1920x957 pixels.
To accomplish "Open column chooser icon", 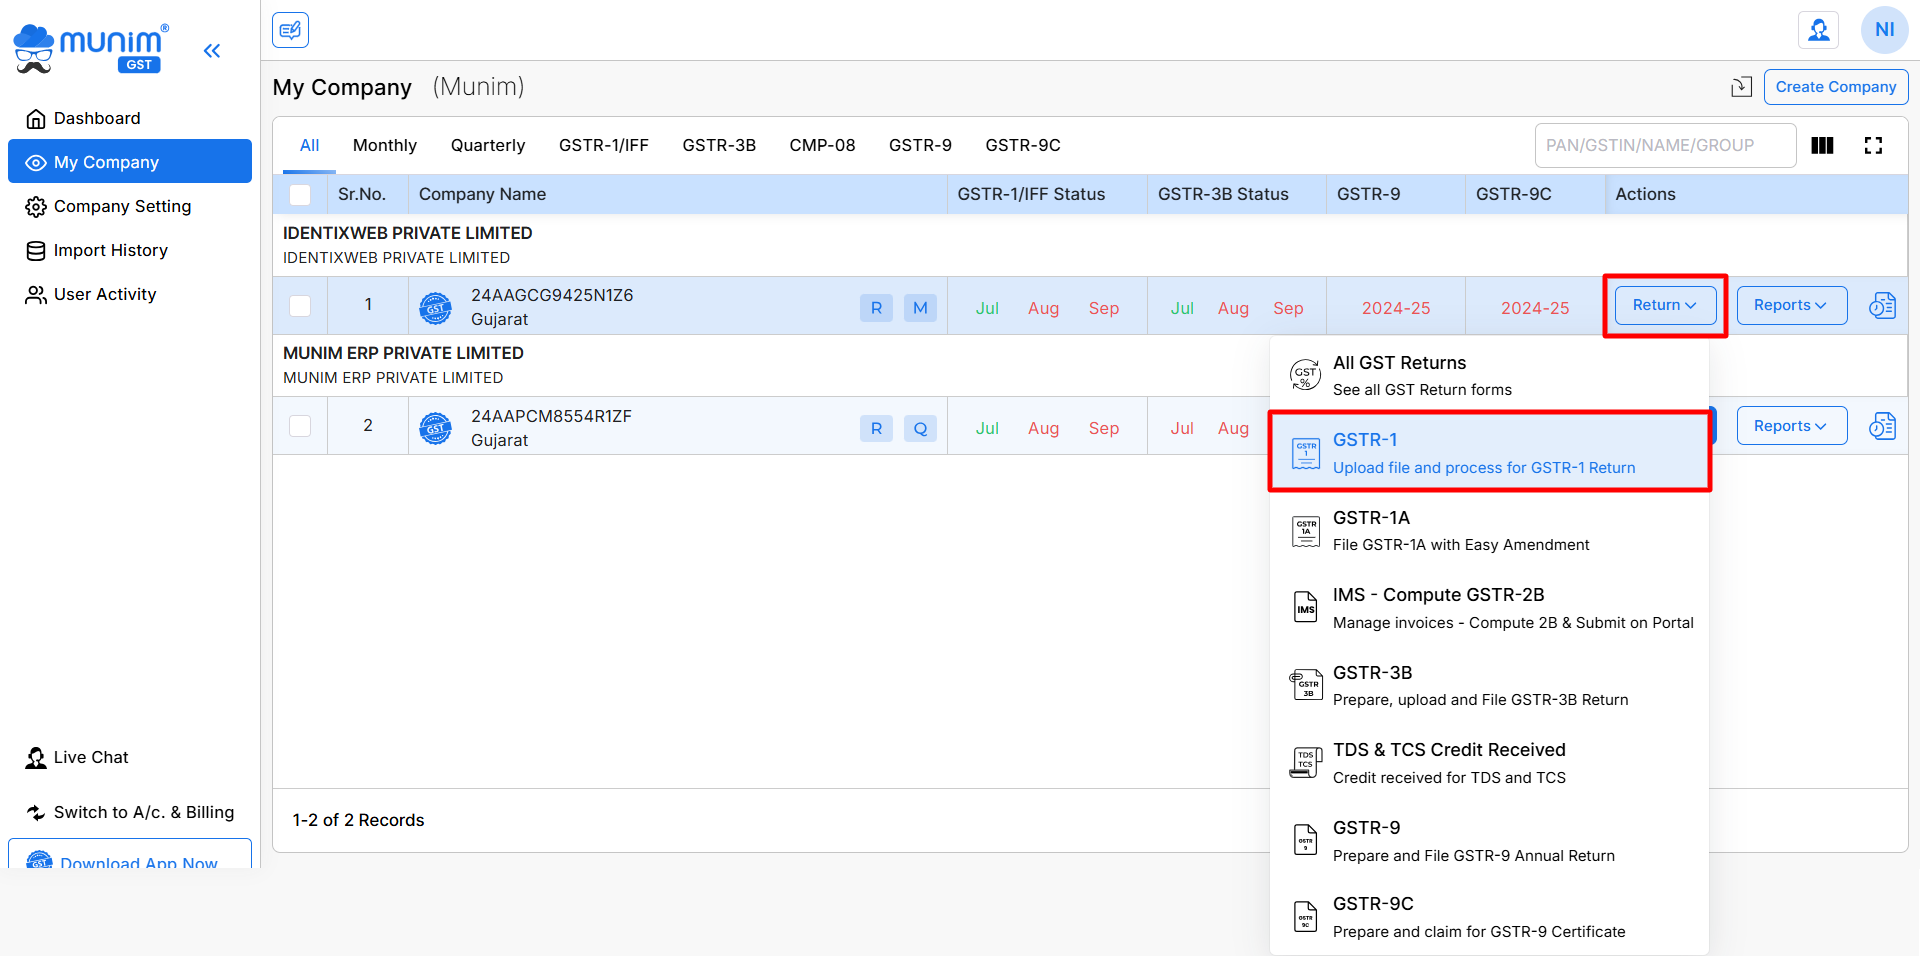I will tap(1822, 146).
